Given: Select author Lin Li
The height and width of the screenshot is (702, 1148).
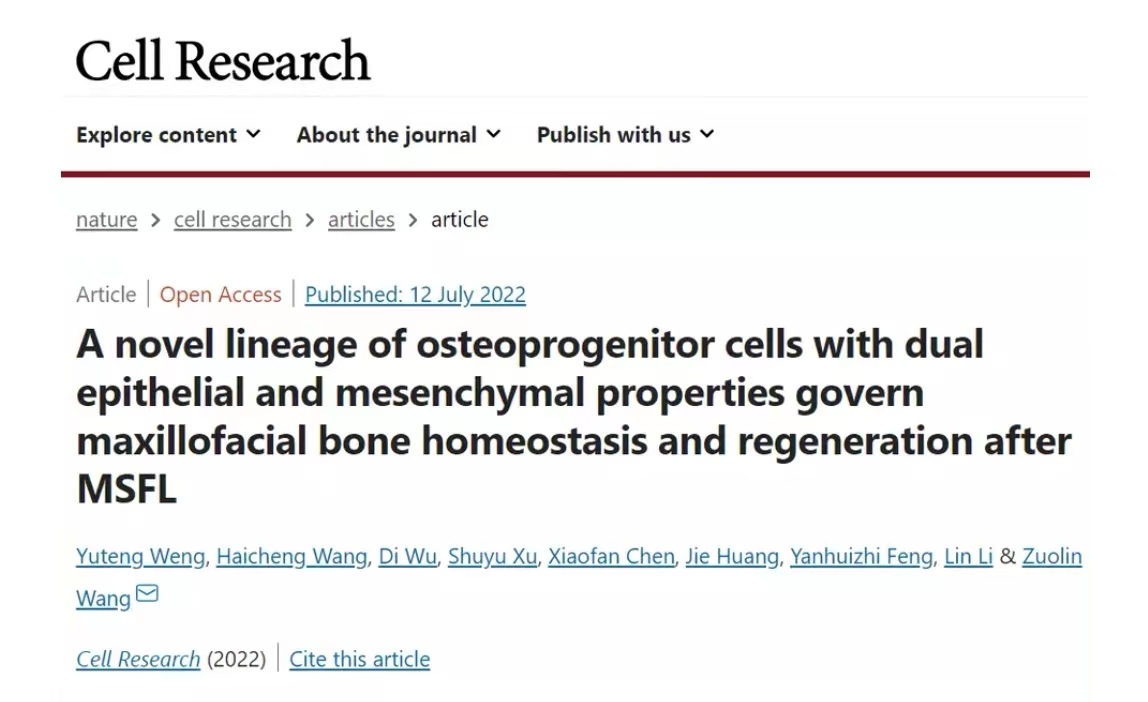Looking at the screenshot, I should (968, 557).
